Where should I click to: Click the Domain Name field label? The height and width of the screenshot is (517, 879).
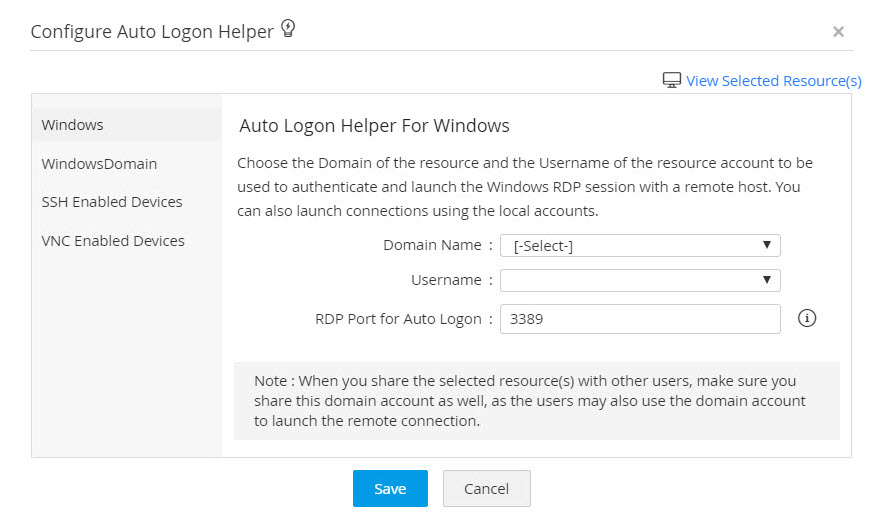(x=432, y=245)
